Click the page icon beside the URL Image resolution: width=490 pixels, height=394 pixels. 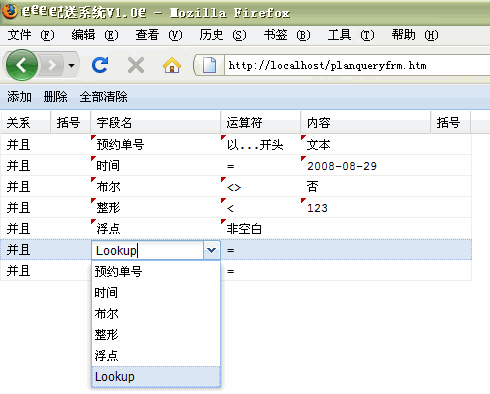[x=209, y=65]
